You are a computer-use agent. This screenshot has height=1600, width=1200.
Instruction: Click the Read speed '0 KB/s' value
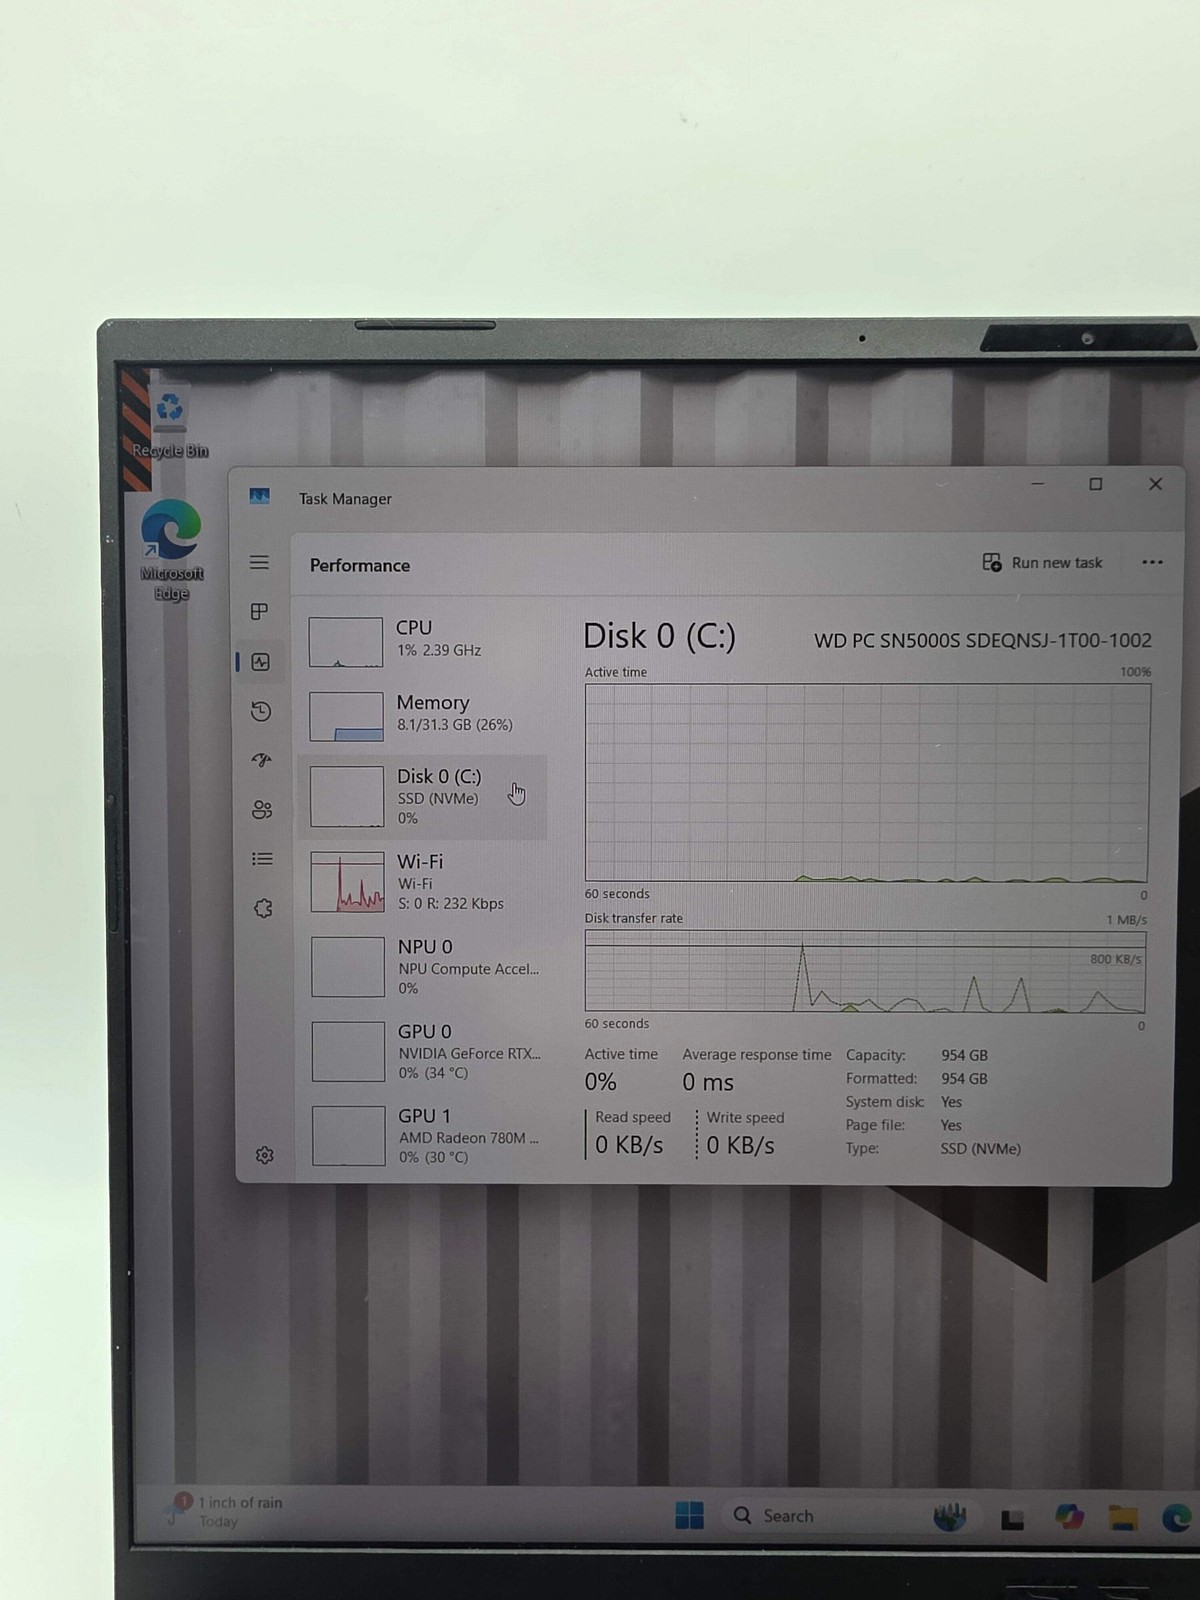click(x=629, y=1145)
